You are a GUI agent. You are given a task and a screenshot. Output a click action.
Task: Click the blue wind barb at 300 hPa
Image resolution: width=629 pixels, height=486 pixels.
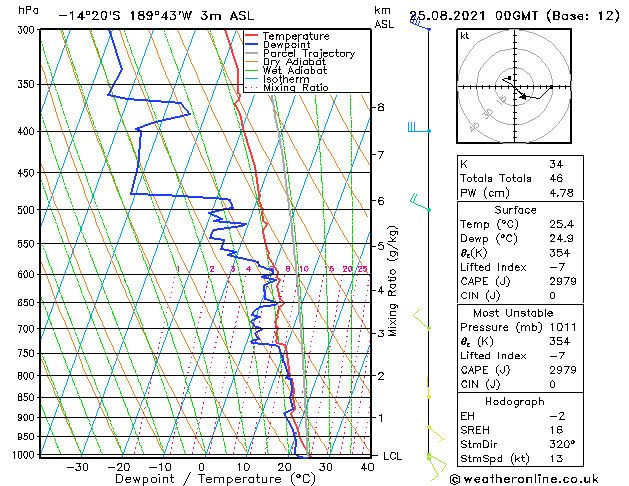click(420, 22)
